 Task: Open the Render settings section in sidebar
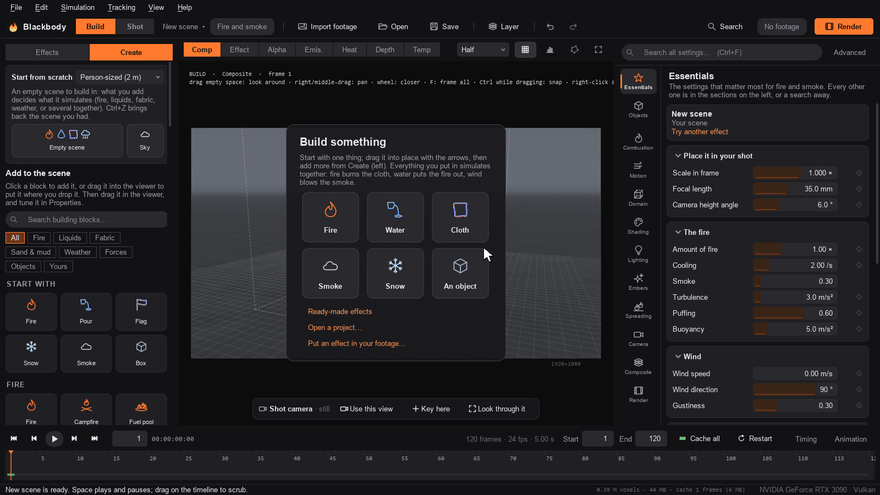(638, 394)
